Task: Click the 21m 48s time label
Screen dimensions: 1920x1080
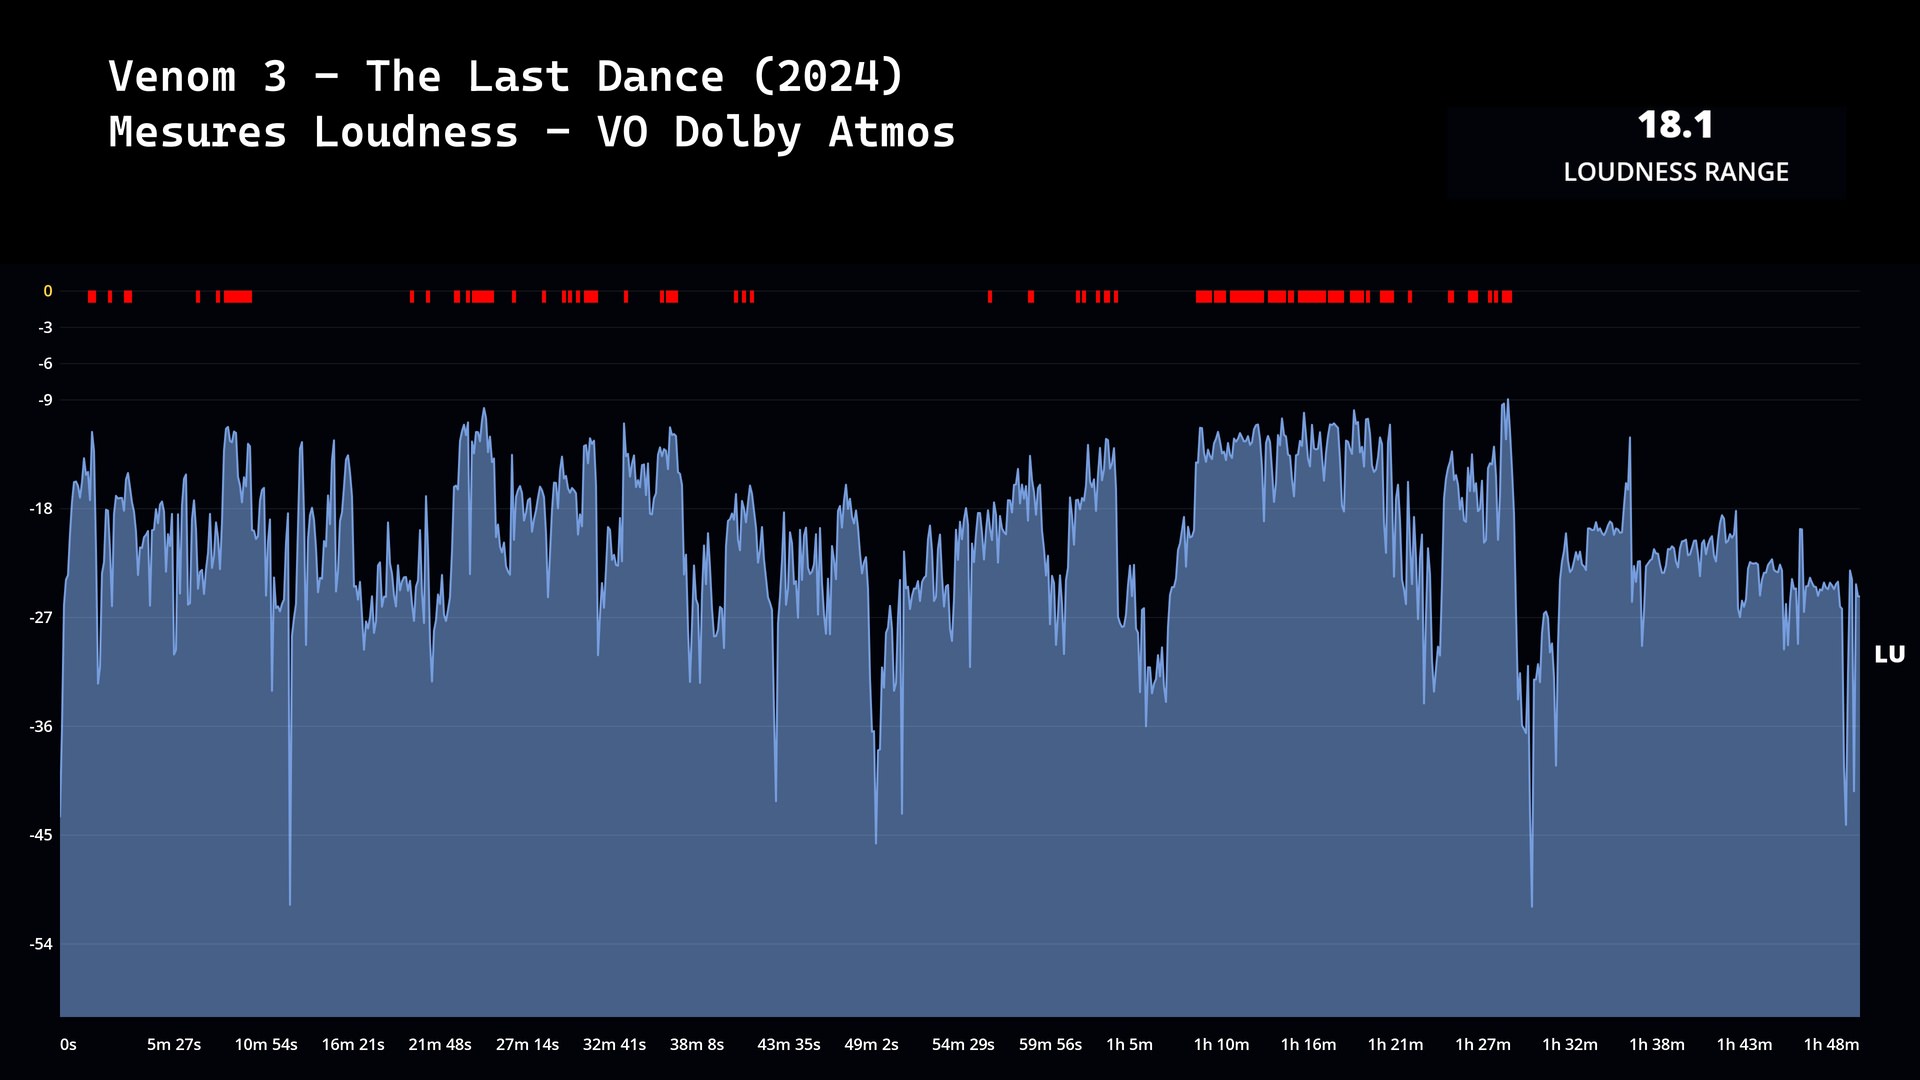Action: pyautogui.click(x=440, y=1044)
